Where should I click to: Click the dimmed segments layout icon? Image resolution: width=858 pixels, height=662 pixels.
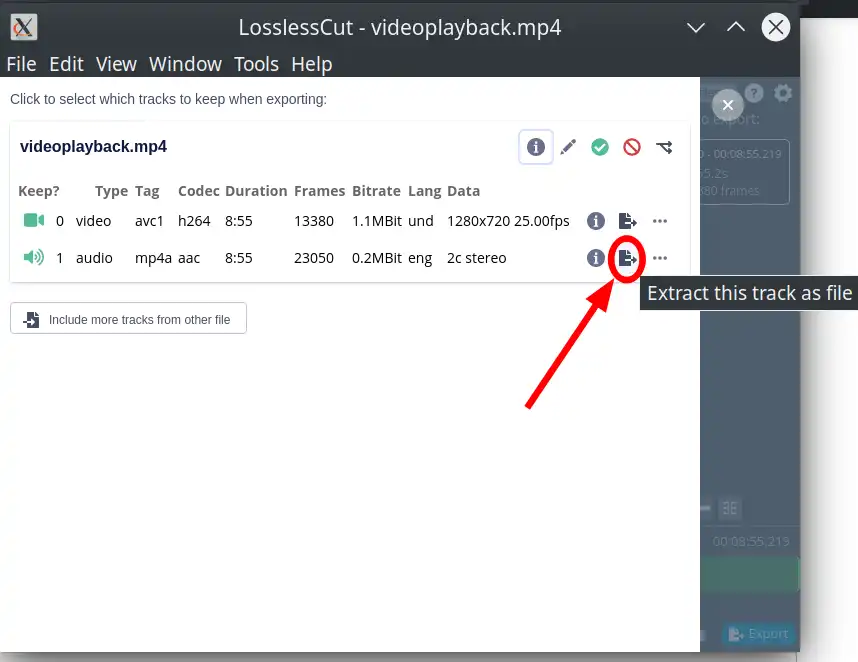[729, 508]
